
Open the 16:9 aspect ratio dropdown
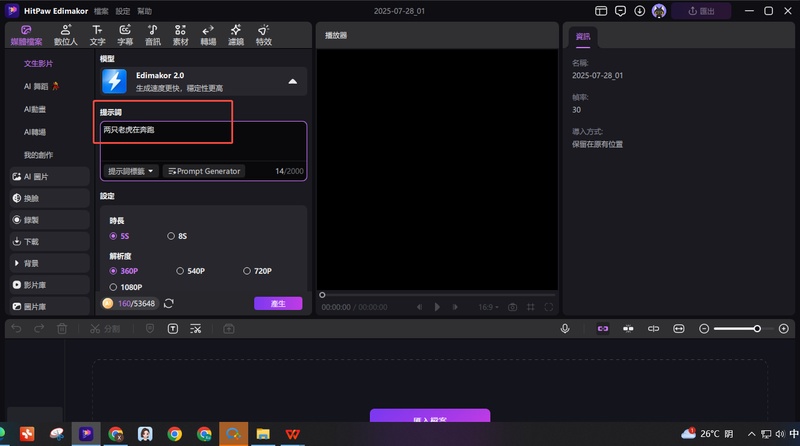click(x=488, y=307)
